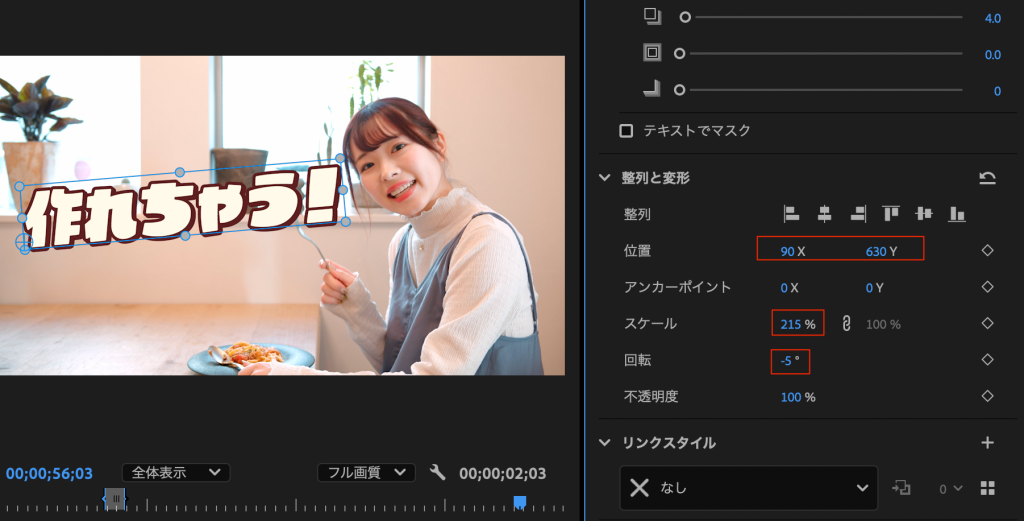Click the スケール 215 % value field
This screenshot has height=521, width=1024.
click(x=791, y=324)
